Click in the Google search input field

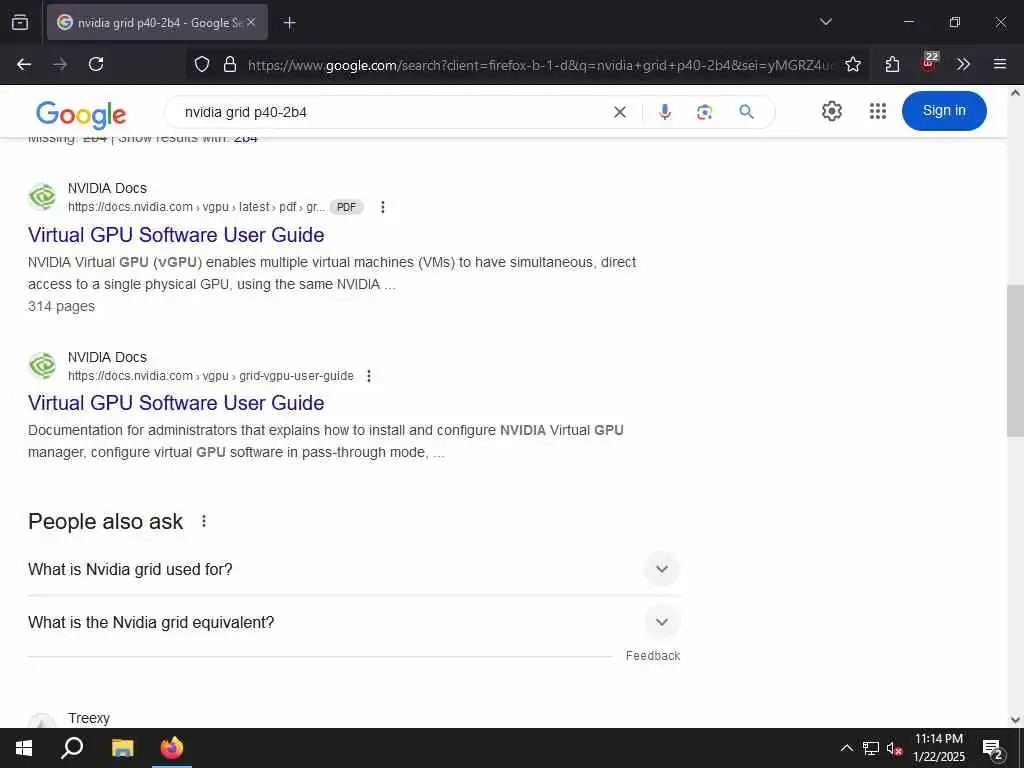pyautogui.click(x=392, y=112)
